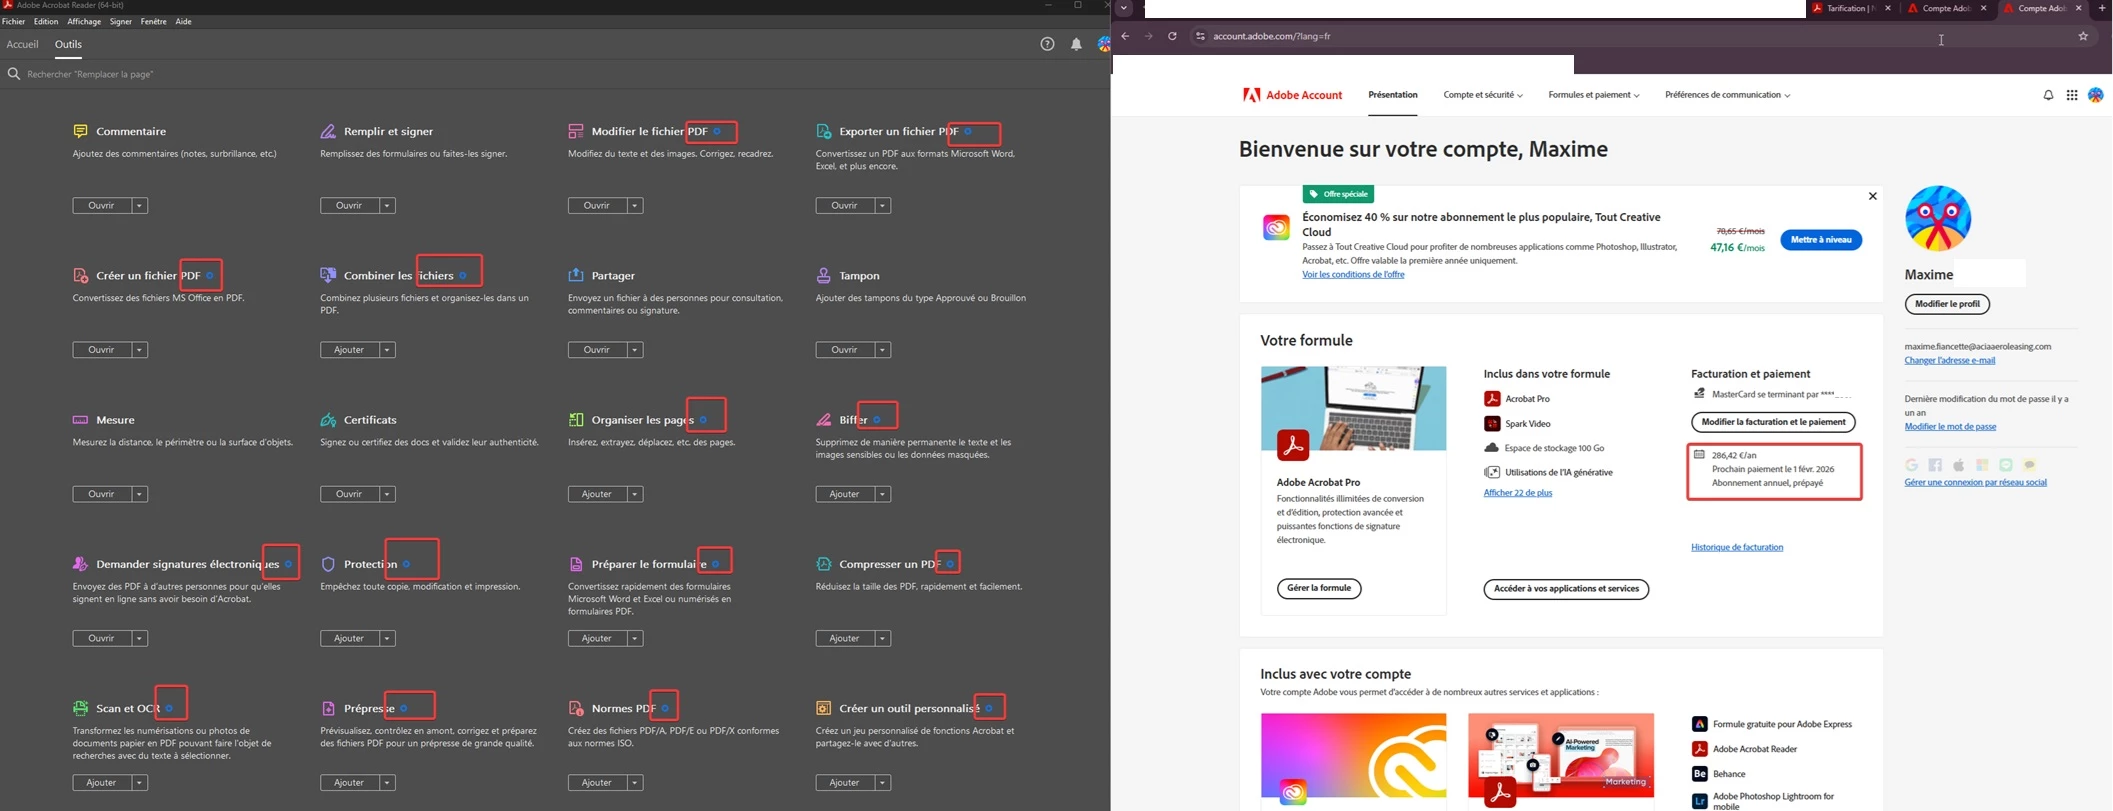Viewport: 2113px width, 811px height.
Task: Click the Normes PDF icon
Action: coord(576,708)
